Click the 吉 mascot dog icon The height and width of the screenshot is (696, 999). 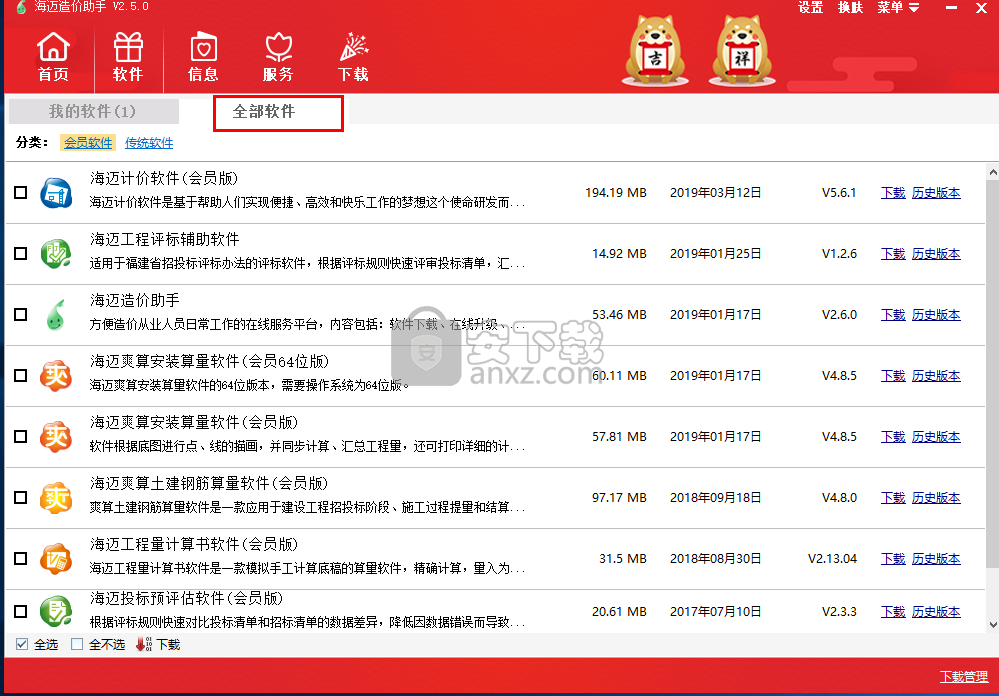(655, 51)
